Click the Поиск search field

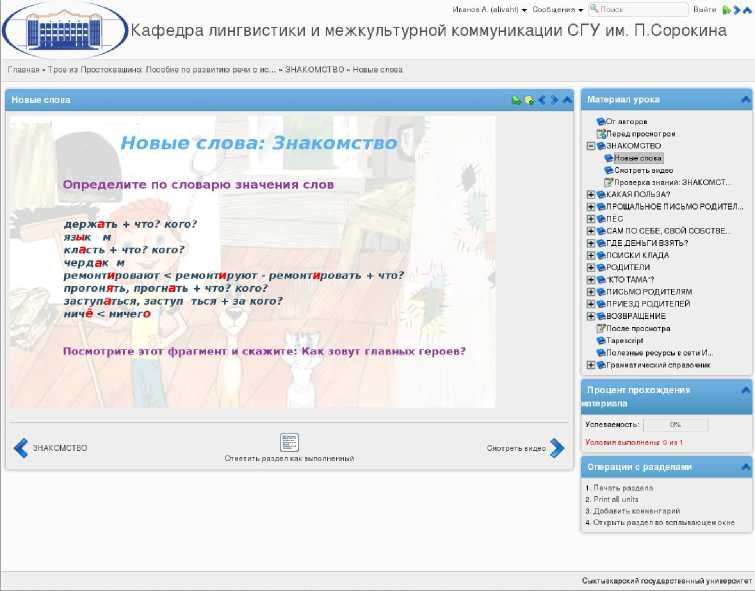638,10
